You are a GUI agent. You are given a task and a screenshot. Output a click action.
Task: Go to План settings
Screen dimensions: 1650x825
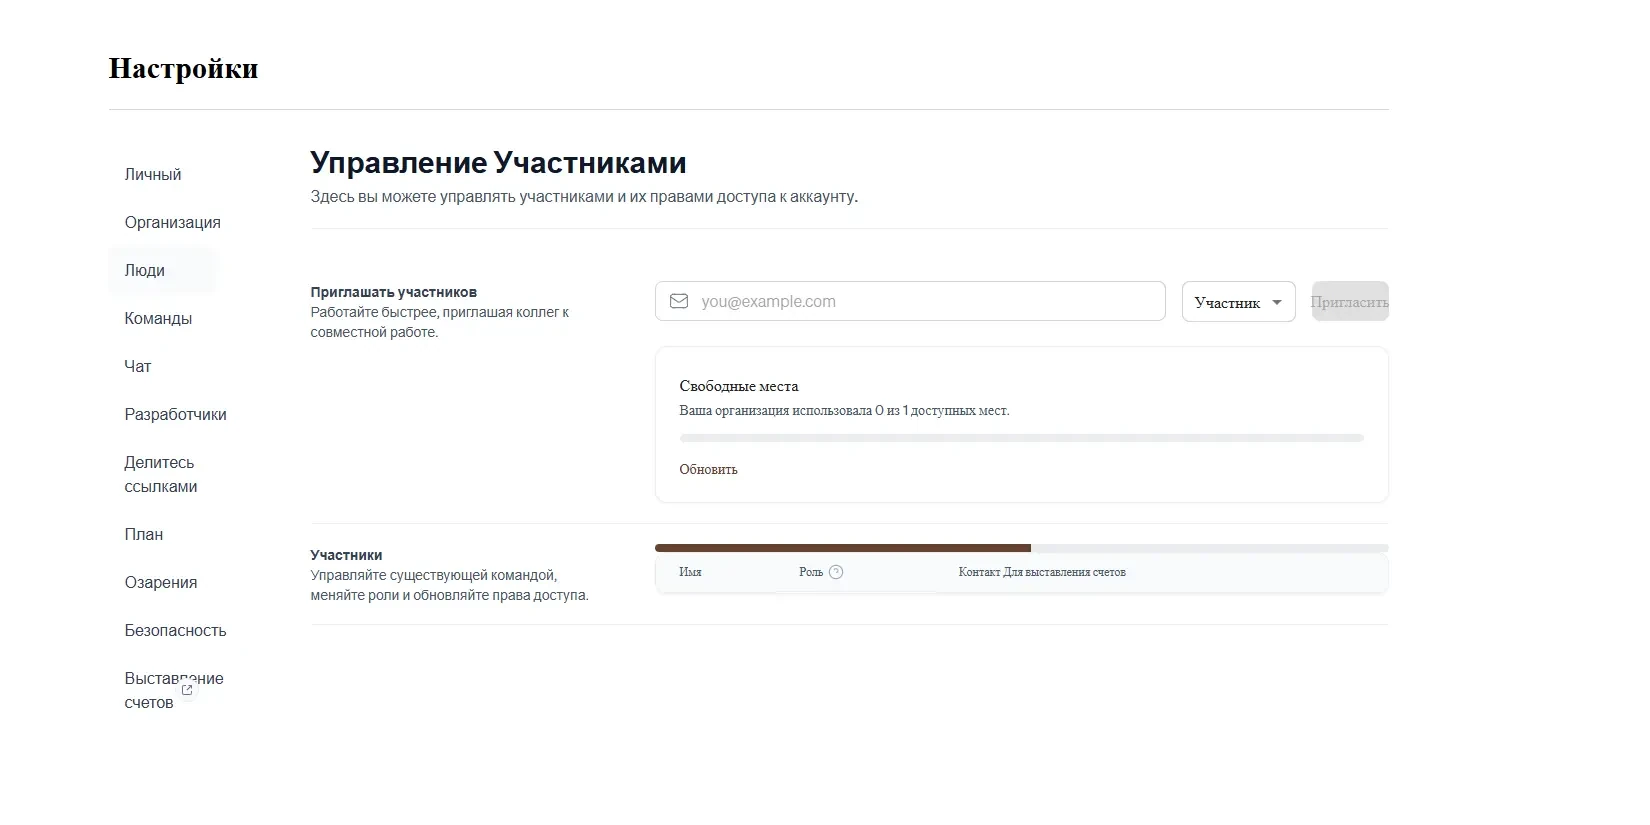pyautogui.click(x=144, y=534)
